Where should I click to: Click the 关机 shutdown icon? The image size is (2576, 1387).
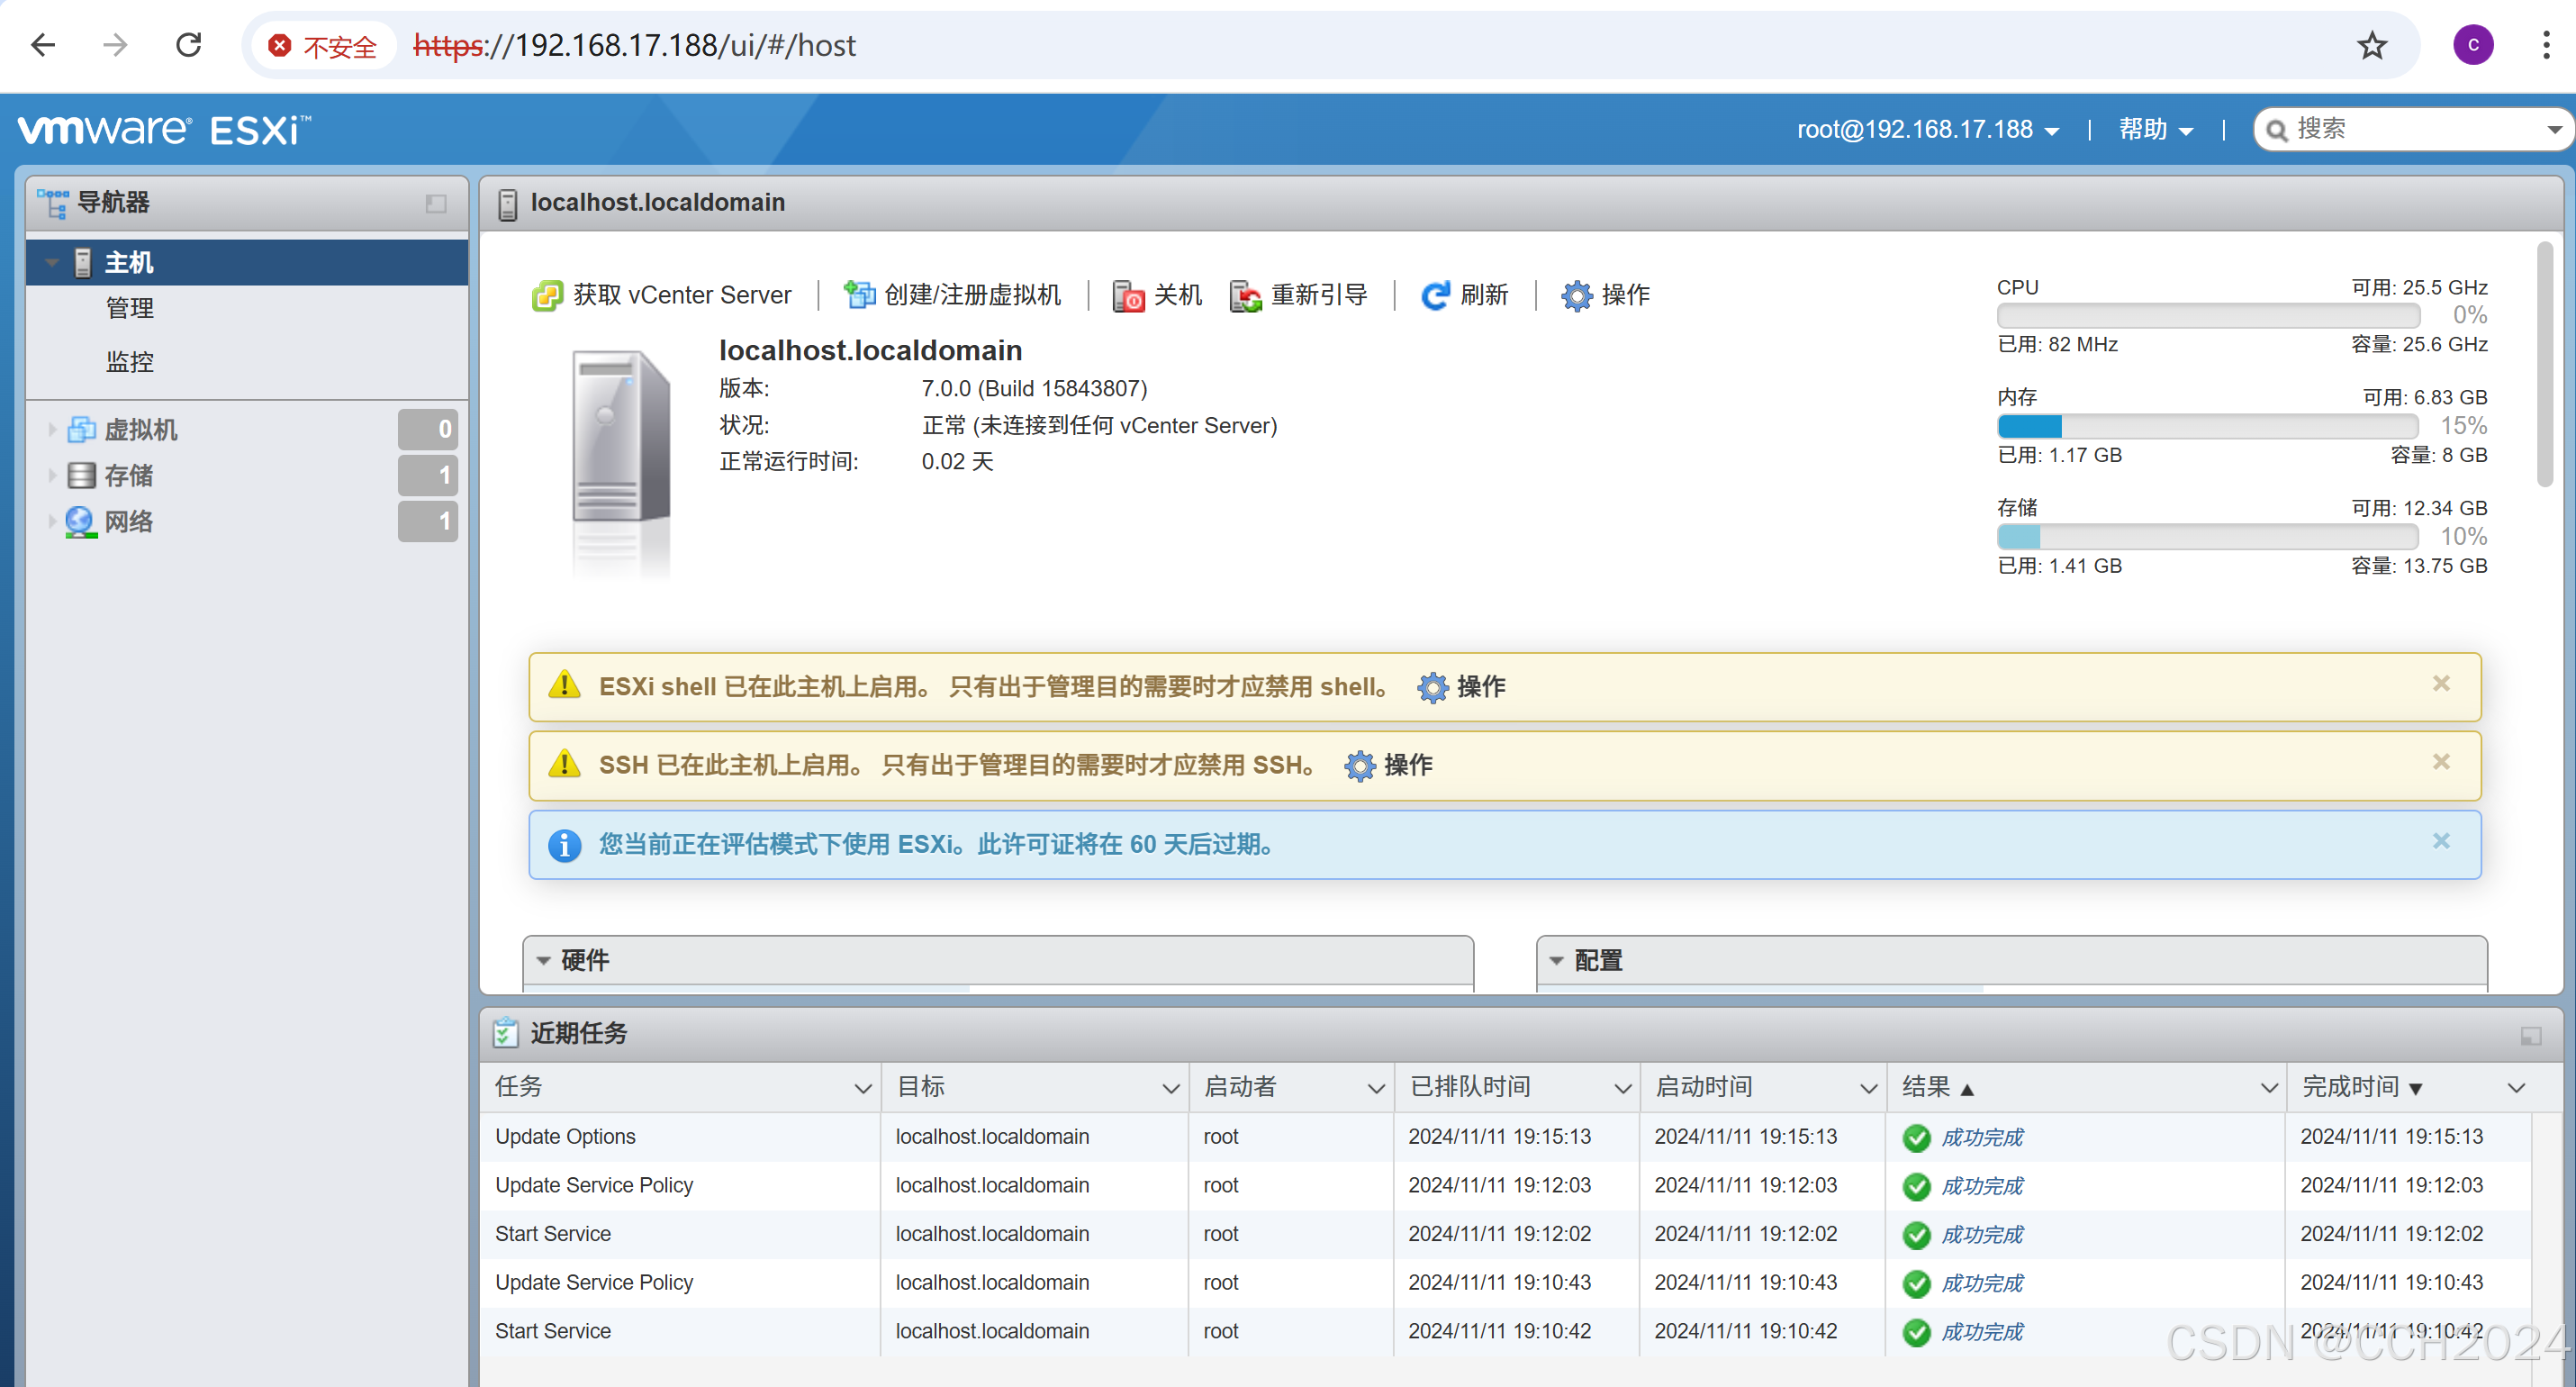coord(1128,296)
